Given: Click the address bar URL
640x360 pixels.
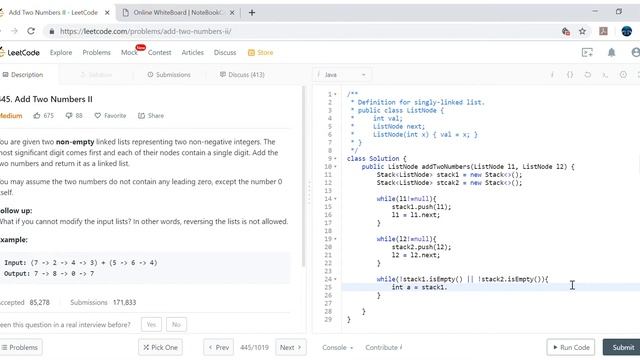Looking at the screenshot, I should pyautogui.click(x=146, y=31).
